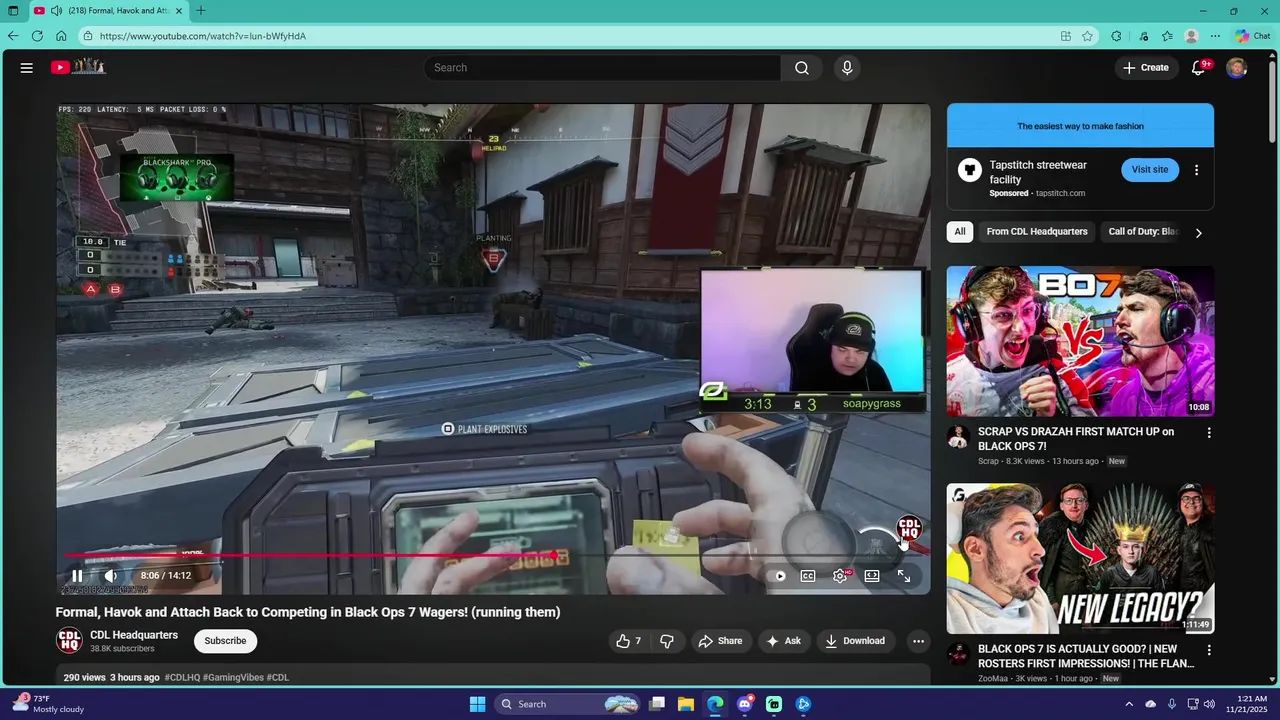
Task: Open ZooMaa channel avatar in recommendations
Action: coord(958,655)
